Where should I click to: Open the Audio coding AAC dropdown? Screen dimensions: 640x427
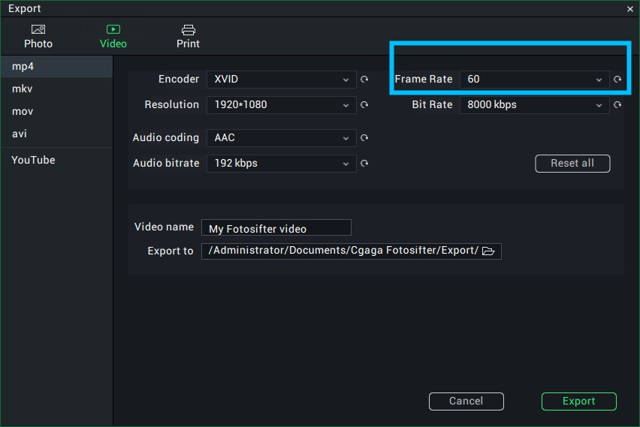tap(282, 138)
